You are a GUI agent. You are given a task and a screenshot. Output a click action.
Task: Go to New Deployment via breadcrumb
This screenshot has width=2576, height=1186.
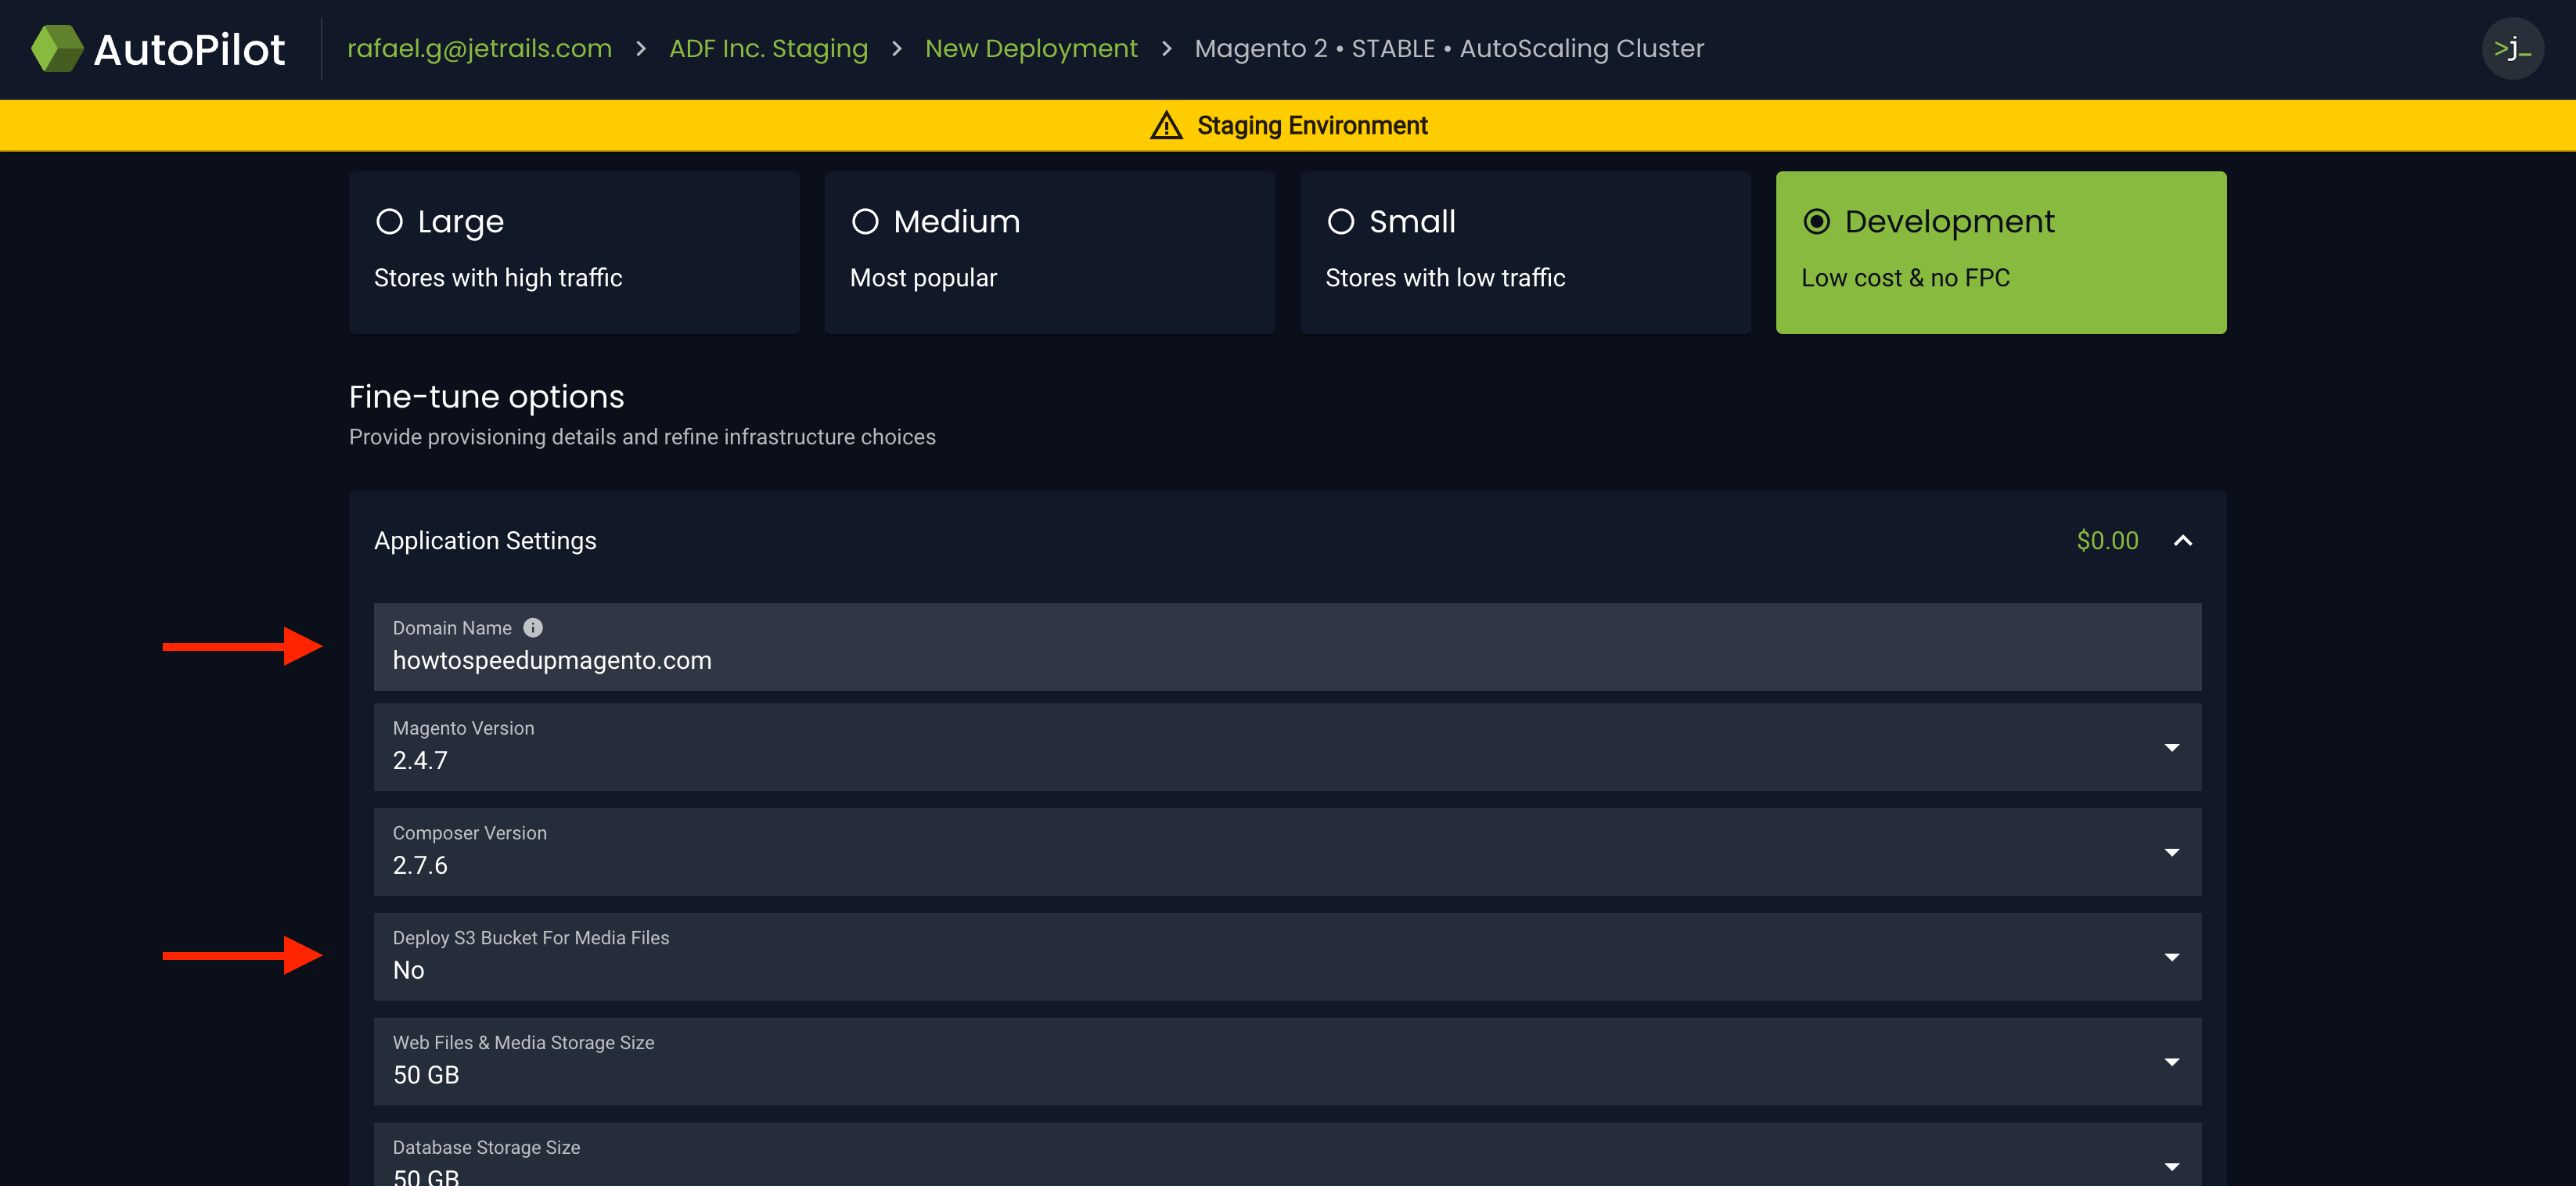pos(1031,47)
